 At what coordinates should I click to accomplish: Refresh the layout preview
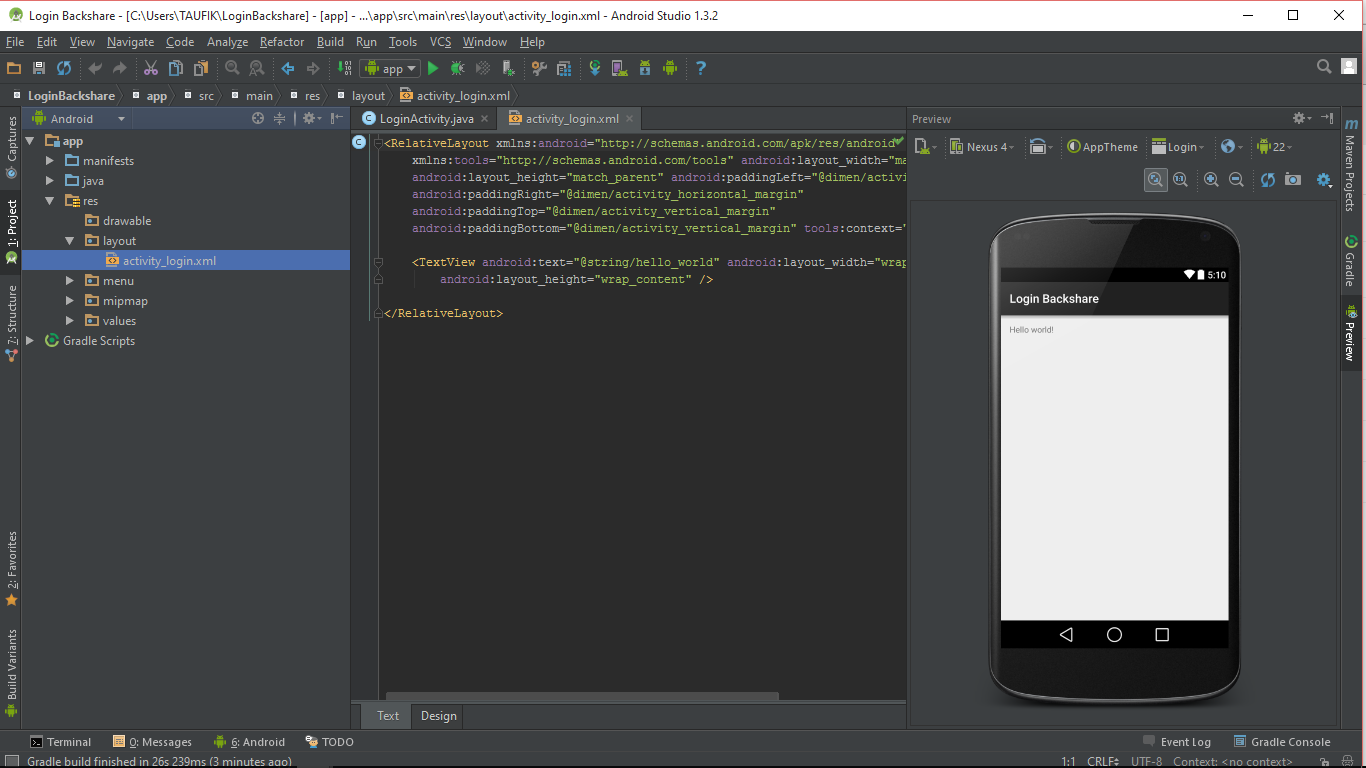1267,179
